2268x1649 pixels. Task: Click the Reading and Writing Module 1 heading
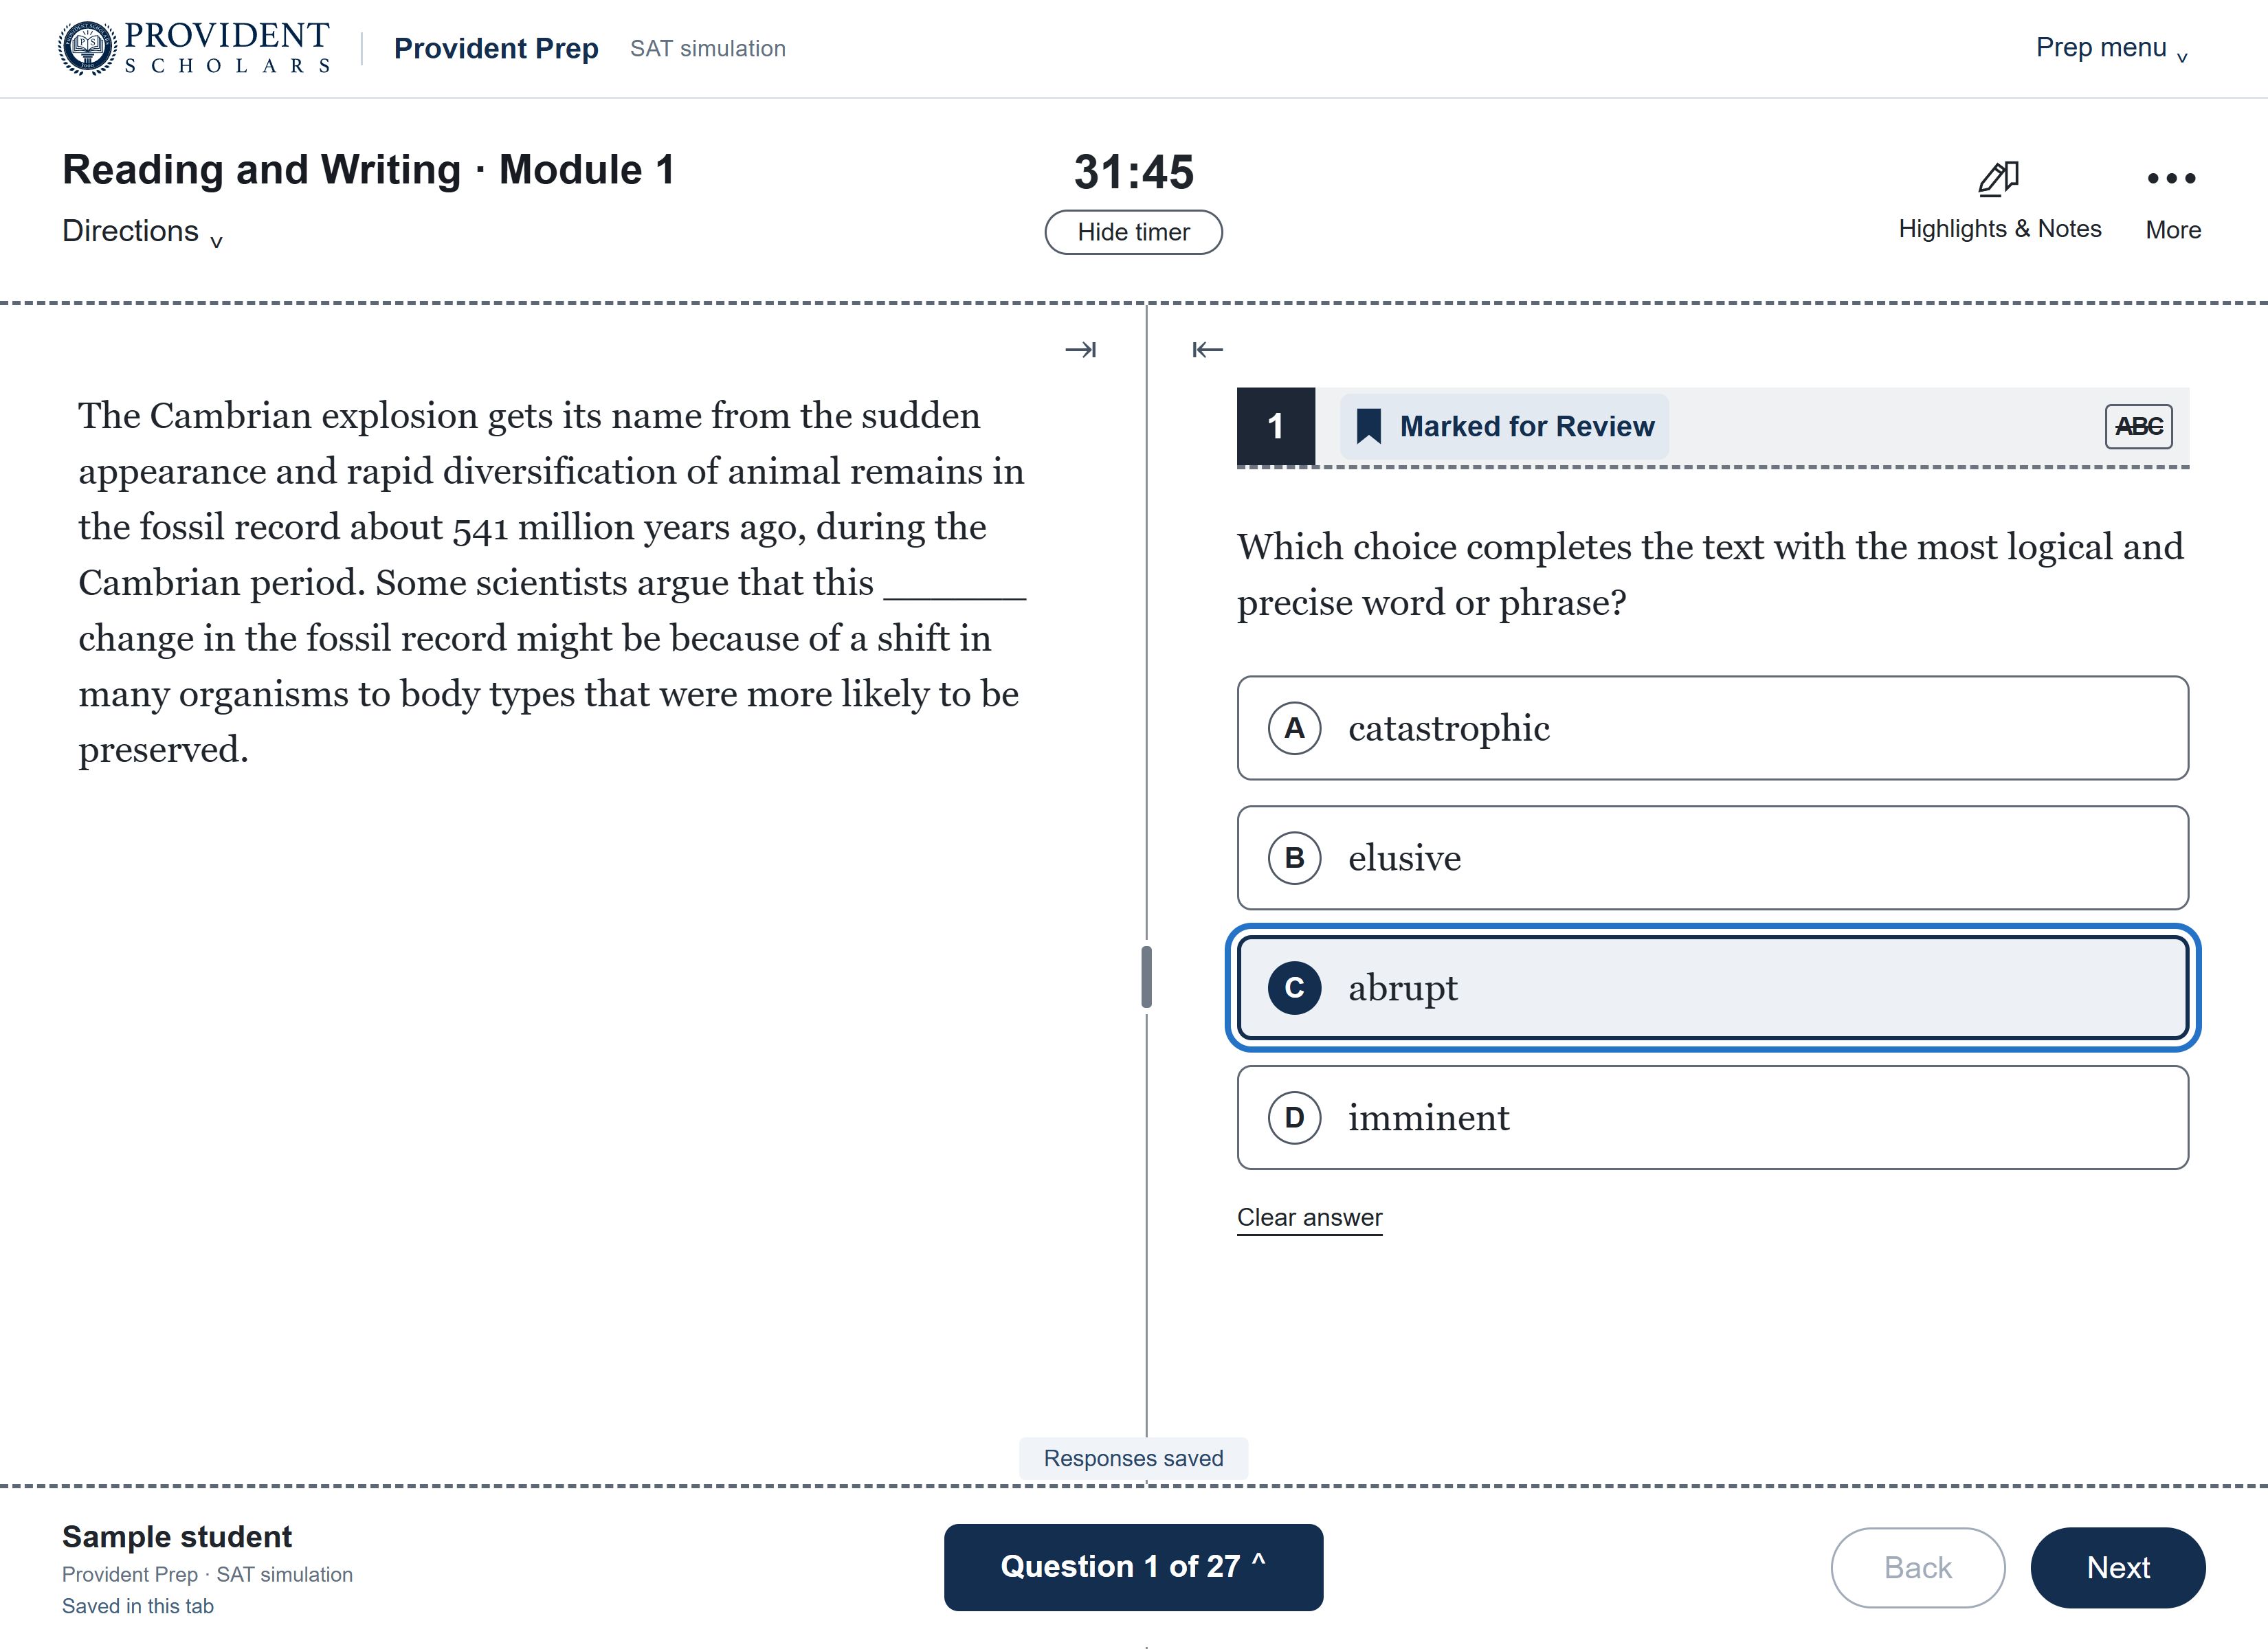tap(369, 170)
